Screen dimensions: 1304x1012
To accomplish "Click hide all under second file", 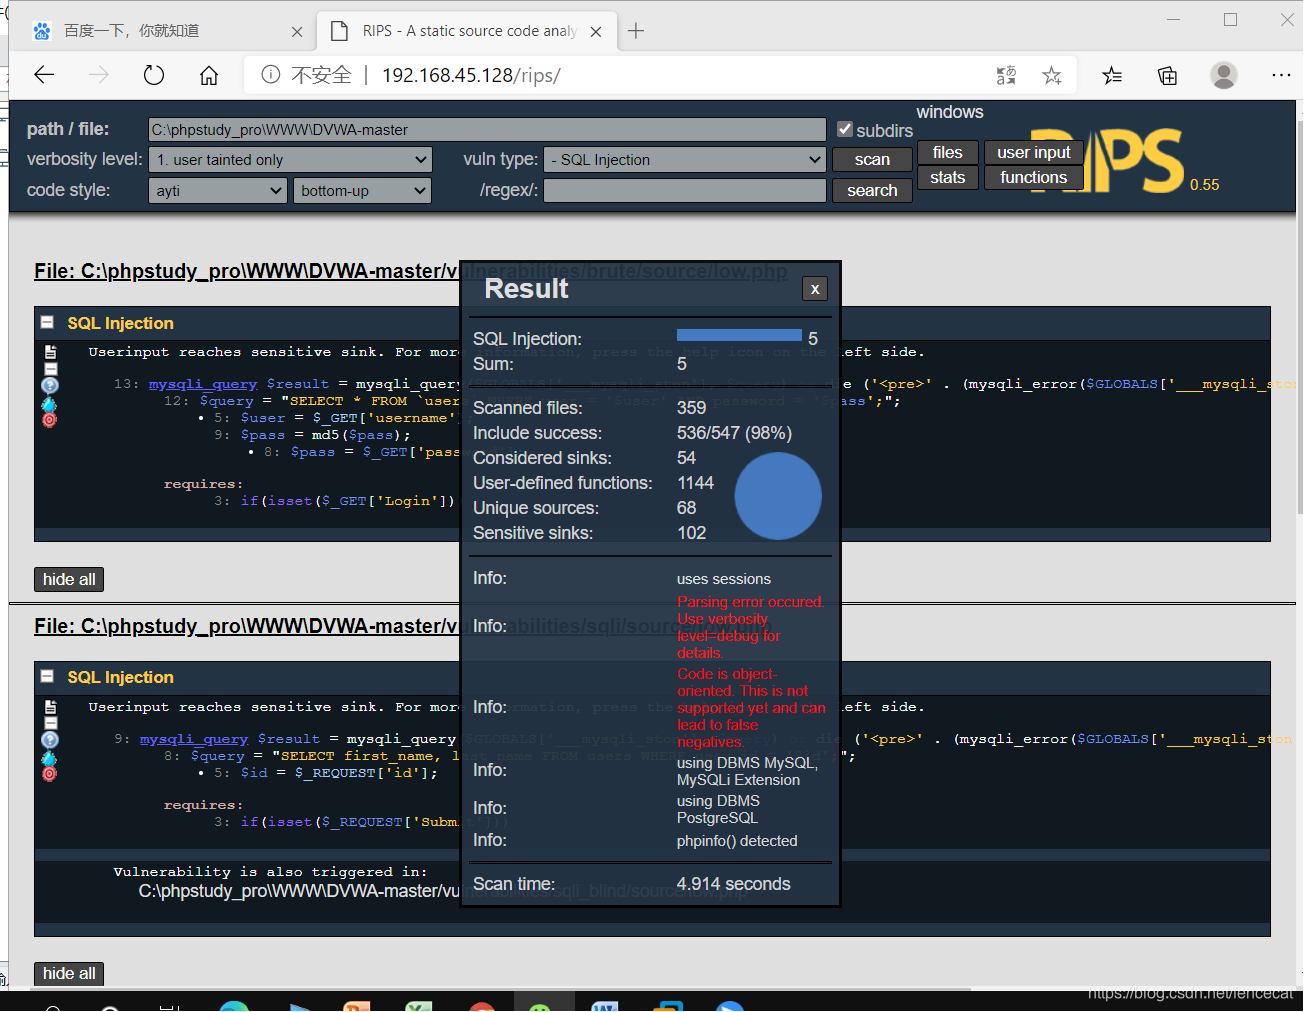I will coord(69,974).
